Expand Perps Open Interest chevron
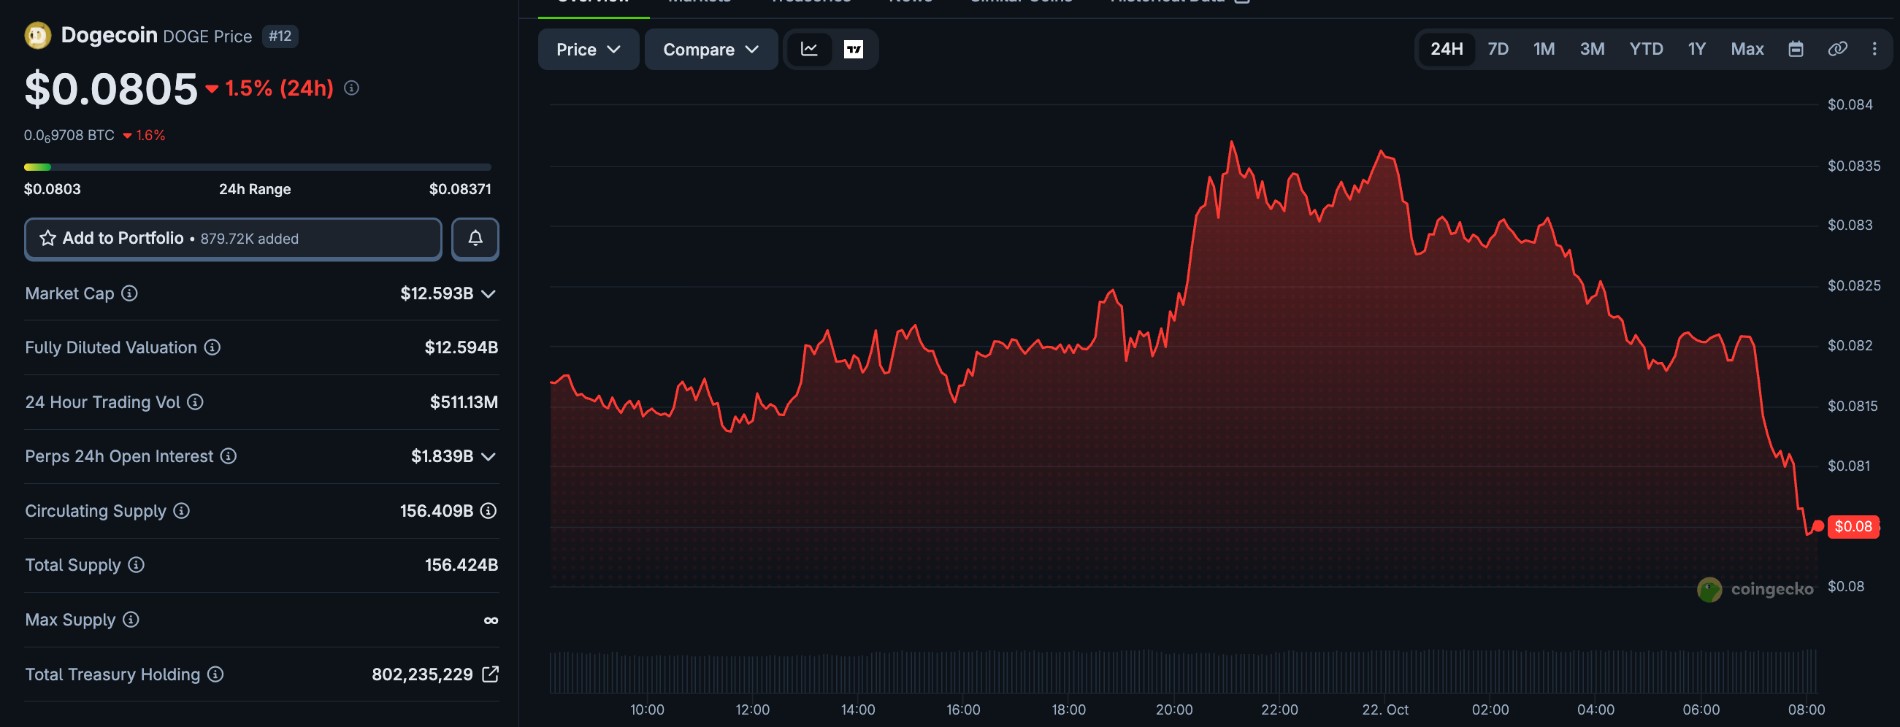The image size is (1900, 727). pyautogui.click(x=488, y=457)
